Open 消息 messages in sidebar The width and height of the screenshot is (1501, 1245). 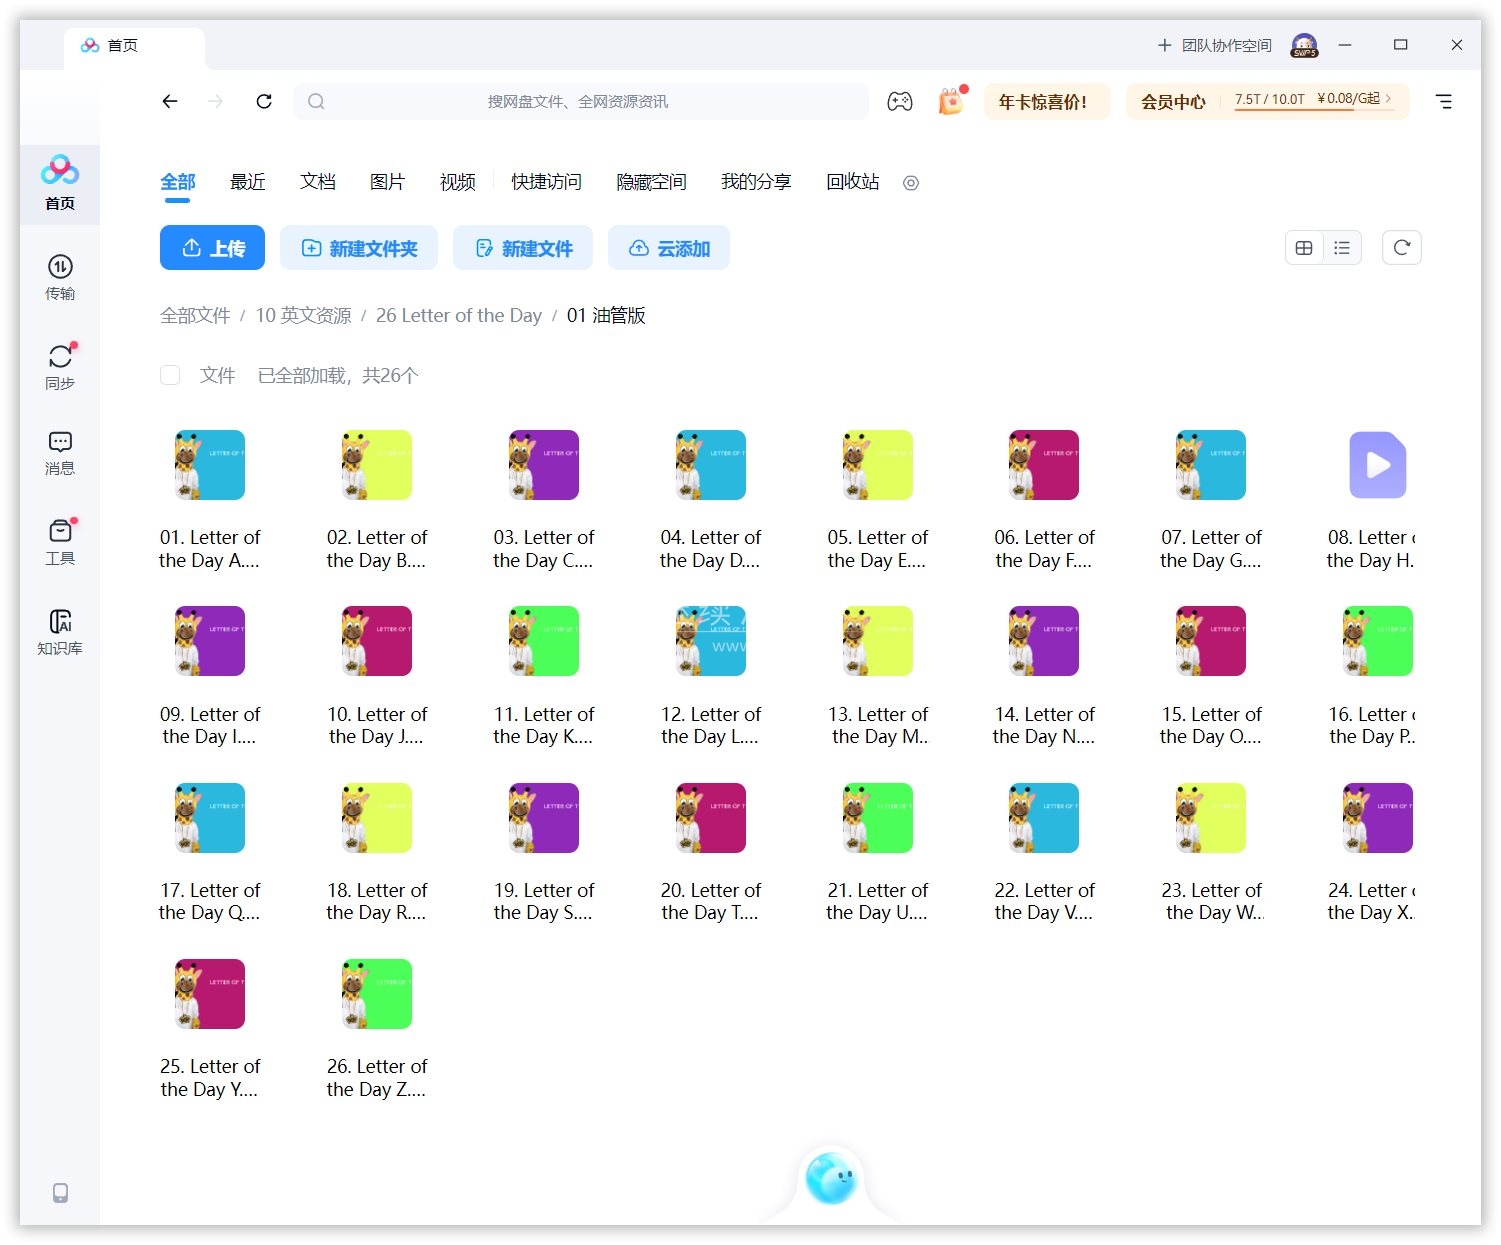[x=60, y=453]
